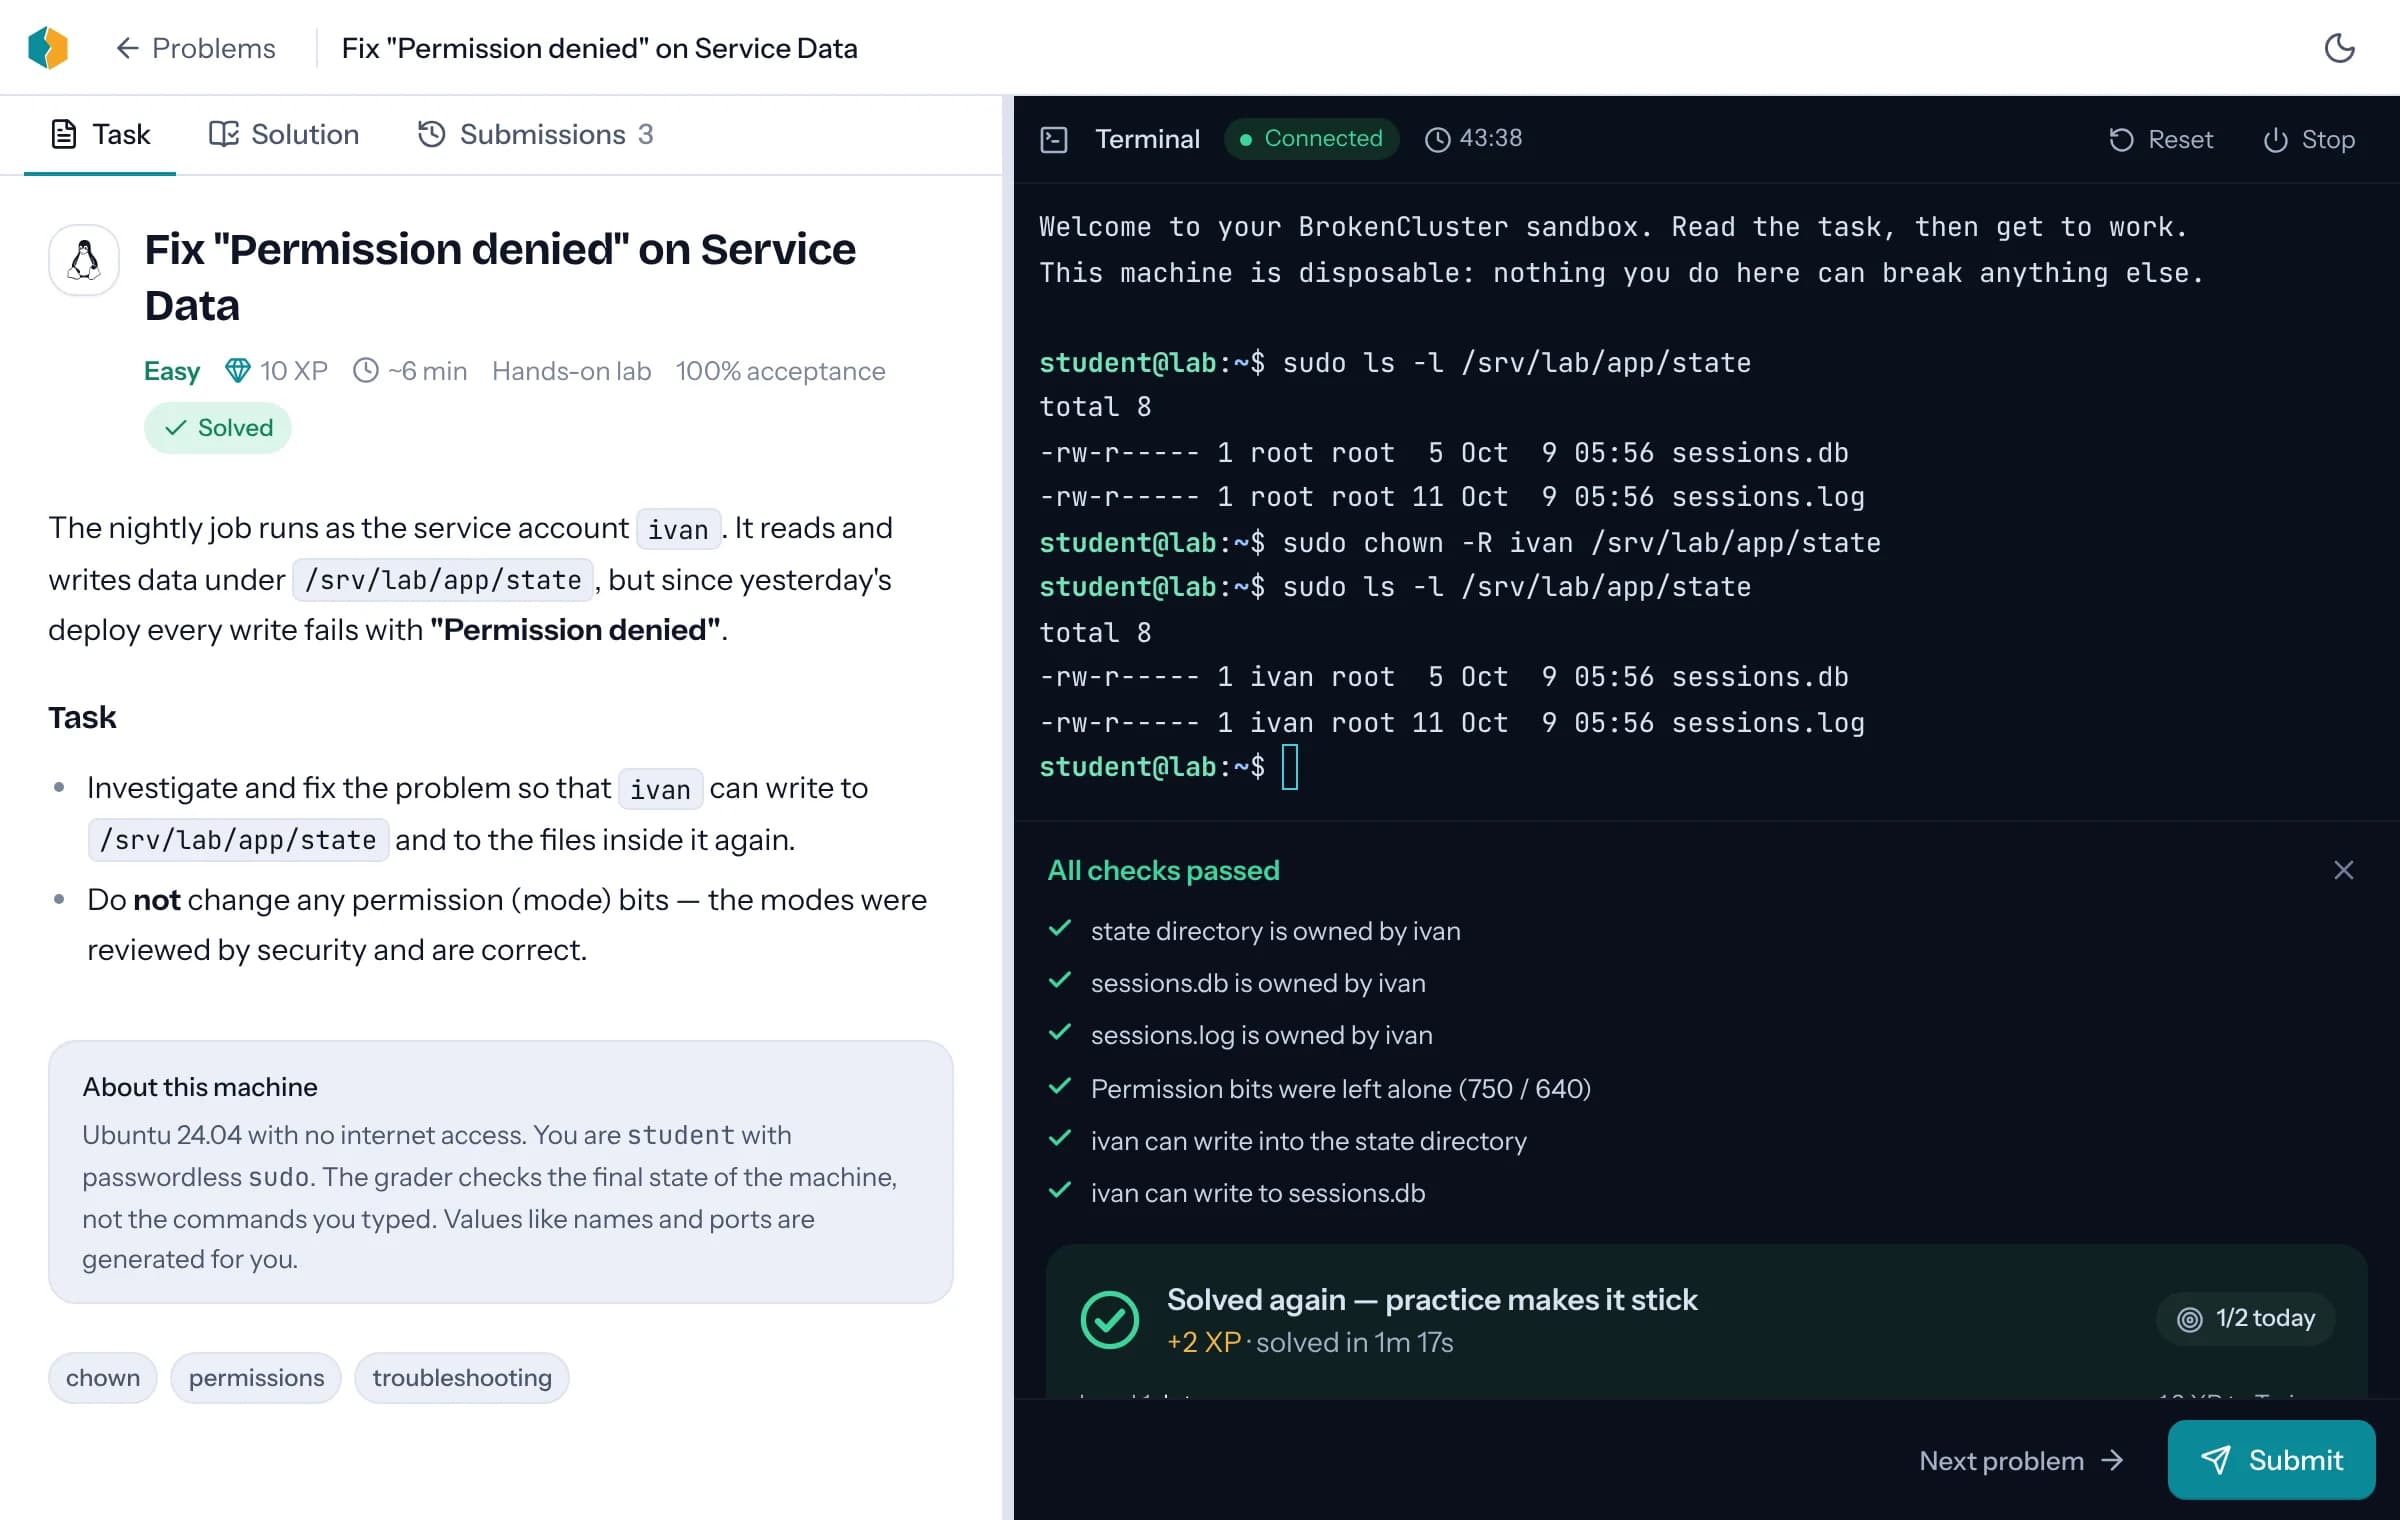This screenshot has width=2400, height=1520.
Task: Click 'state directory is owned by ivan' check
Action: (x=1275, y=931)
